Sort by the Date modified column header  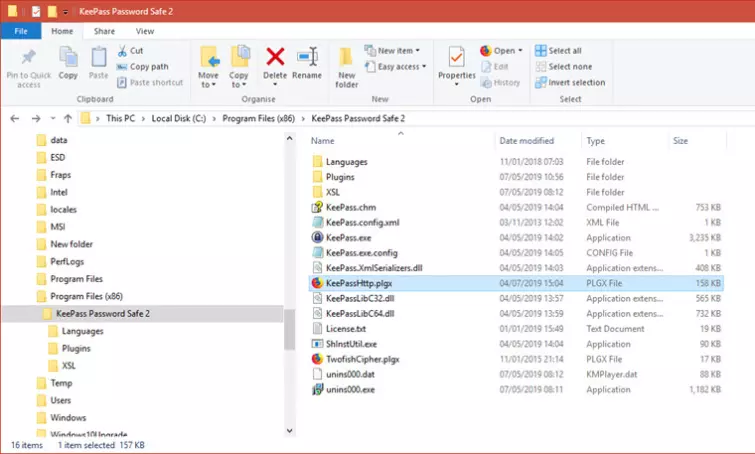tap(526, 141)
